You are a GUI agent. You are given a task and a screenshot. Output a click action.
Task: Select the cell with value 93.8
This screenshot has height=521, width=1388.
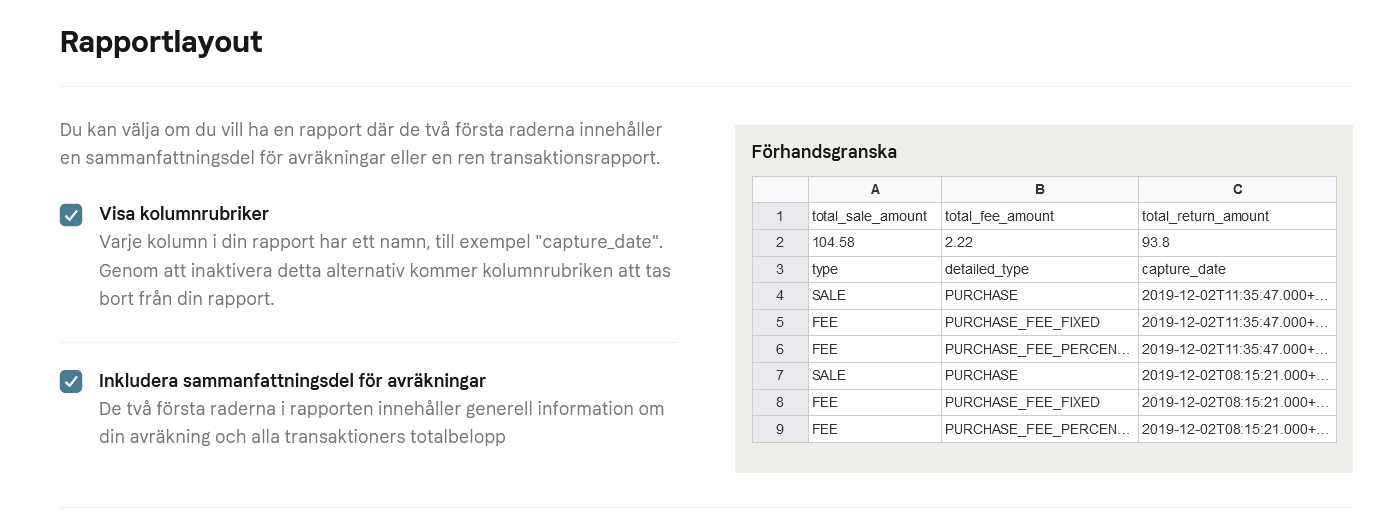pyautogui.click(x=1237, y=243)
